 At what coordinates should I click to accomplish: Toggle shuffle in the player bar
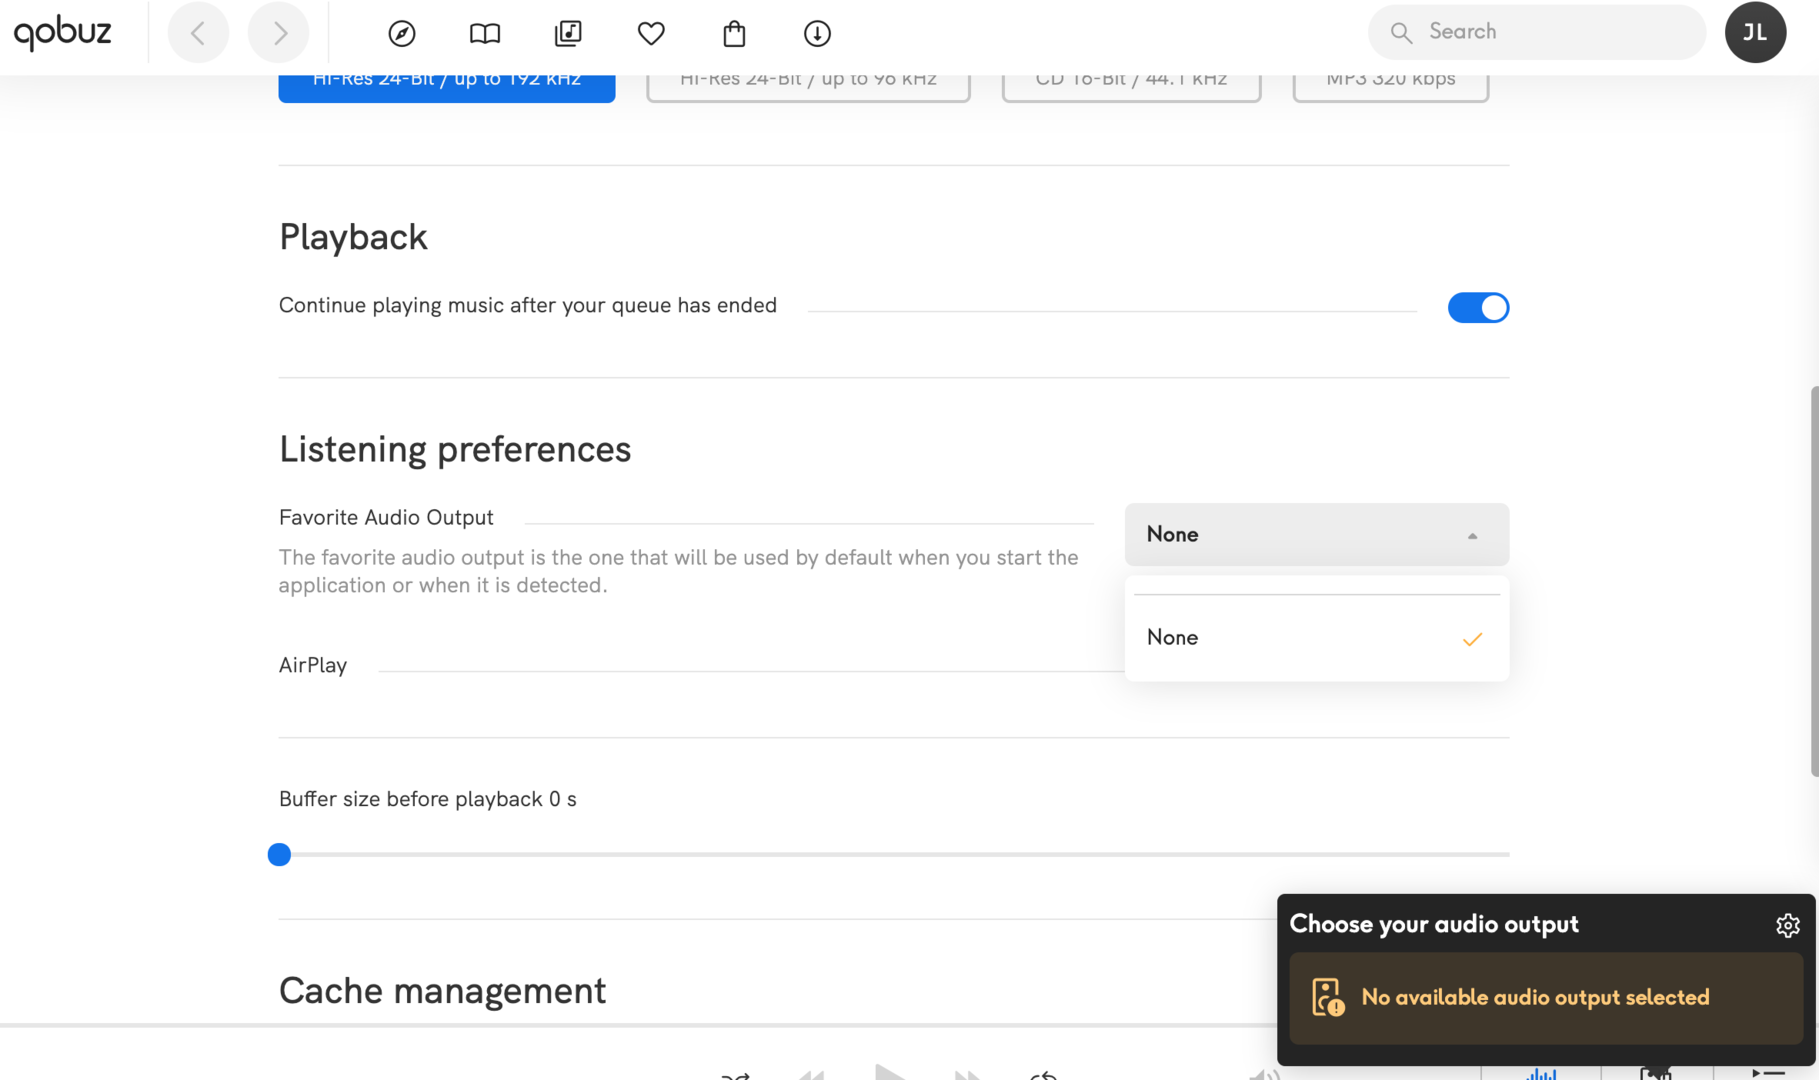(735, 1075)
